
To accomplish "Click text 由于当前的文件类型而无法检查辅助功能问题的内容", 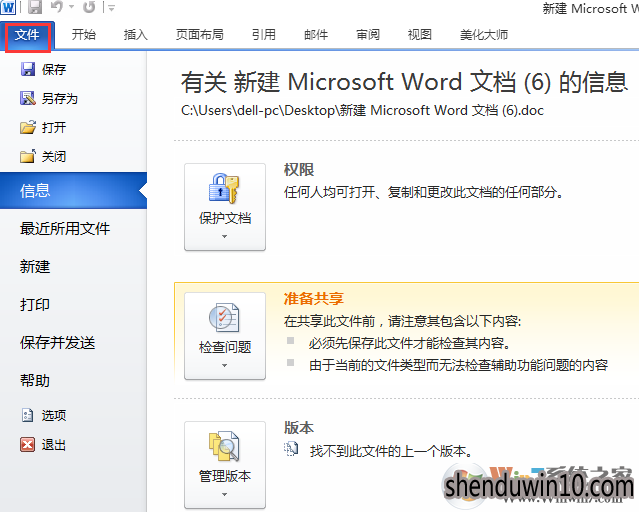I will pyautogui.click(x=458, y=365).
